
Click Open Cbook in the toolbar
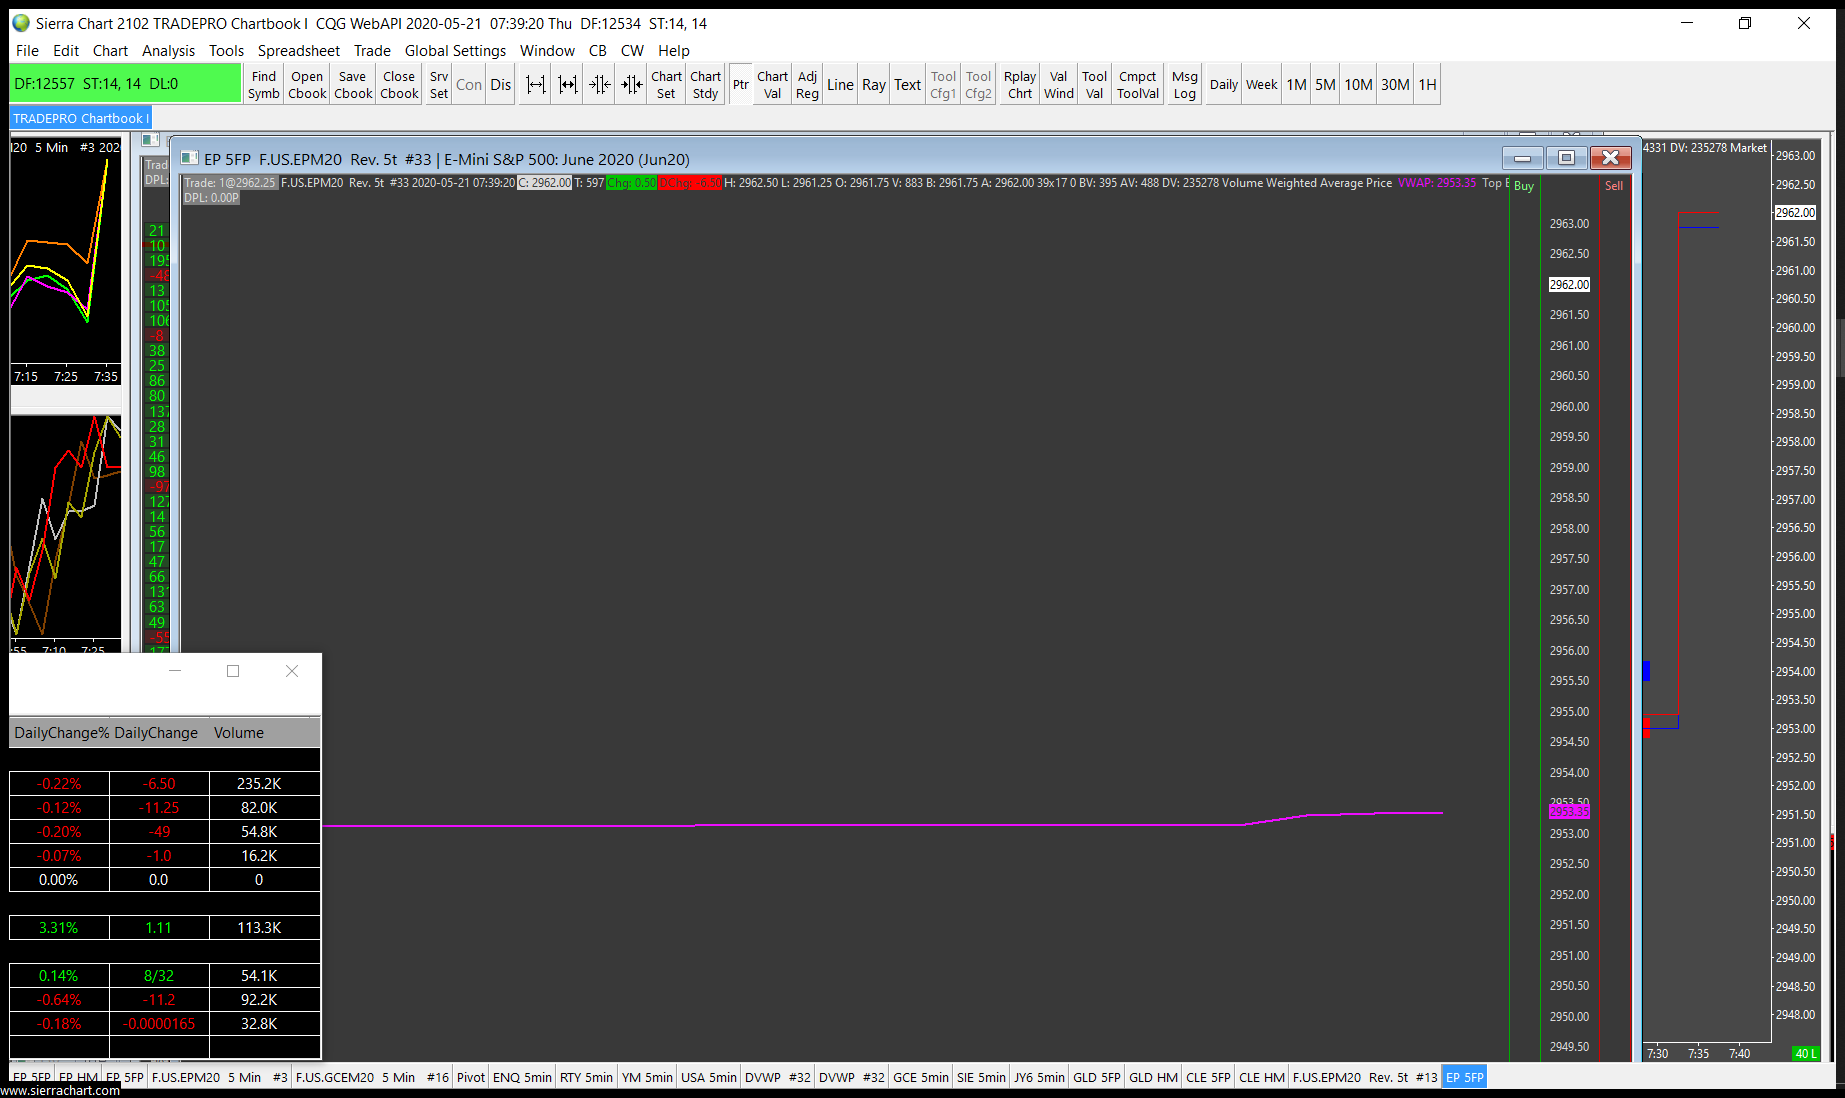(x=307, y=85)
